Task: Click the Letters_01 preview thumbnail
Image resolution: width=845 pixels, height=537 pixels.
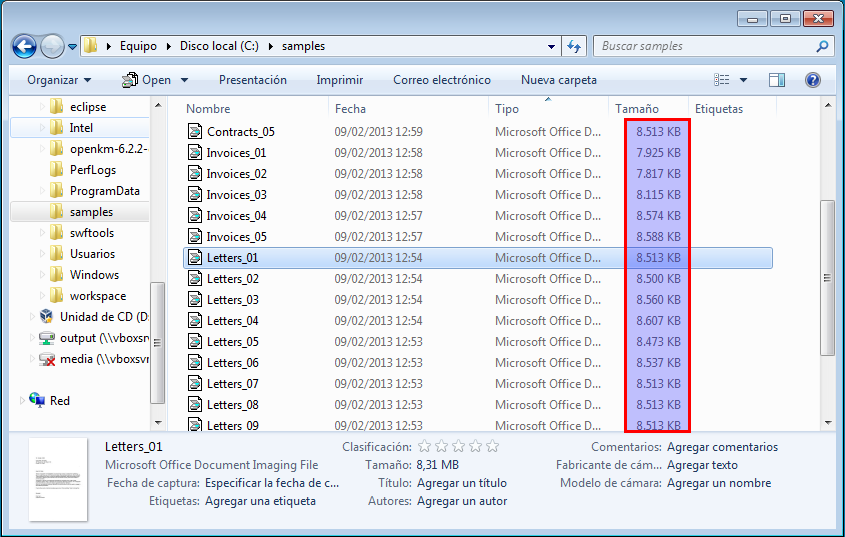Action: (x=58, y=479)
